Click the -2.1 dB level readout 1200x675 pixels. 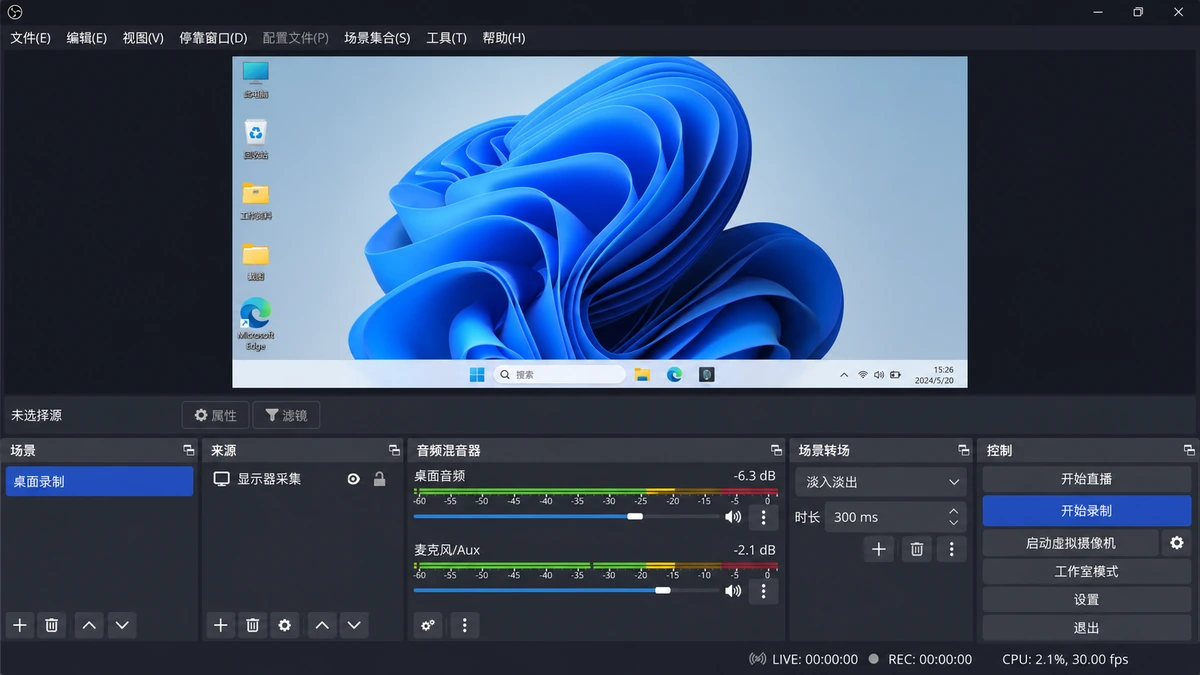[x=754, y=550]
